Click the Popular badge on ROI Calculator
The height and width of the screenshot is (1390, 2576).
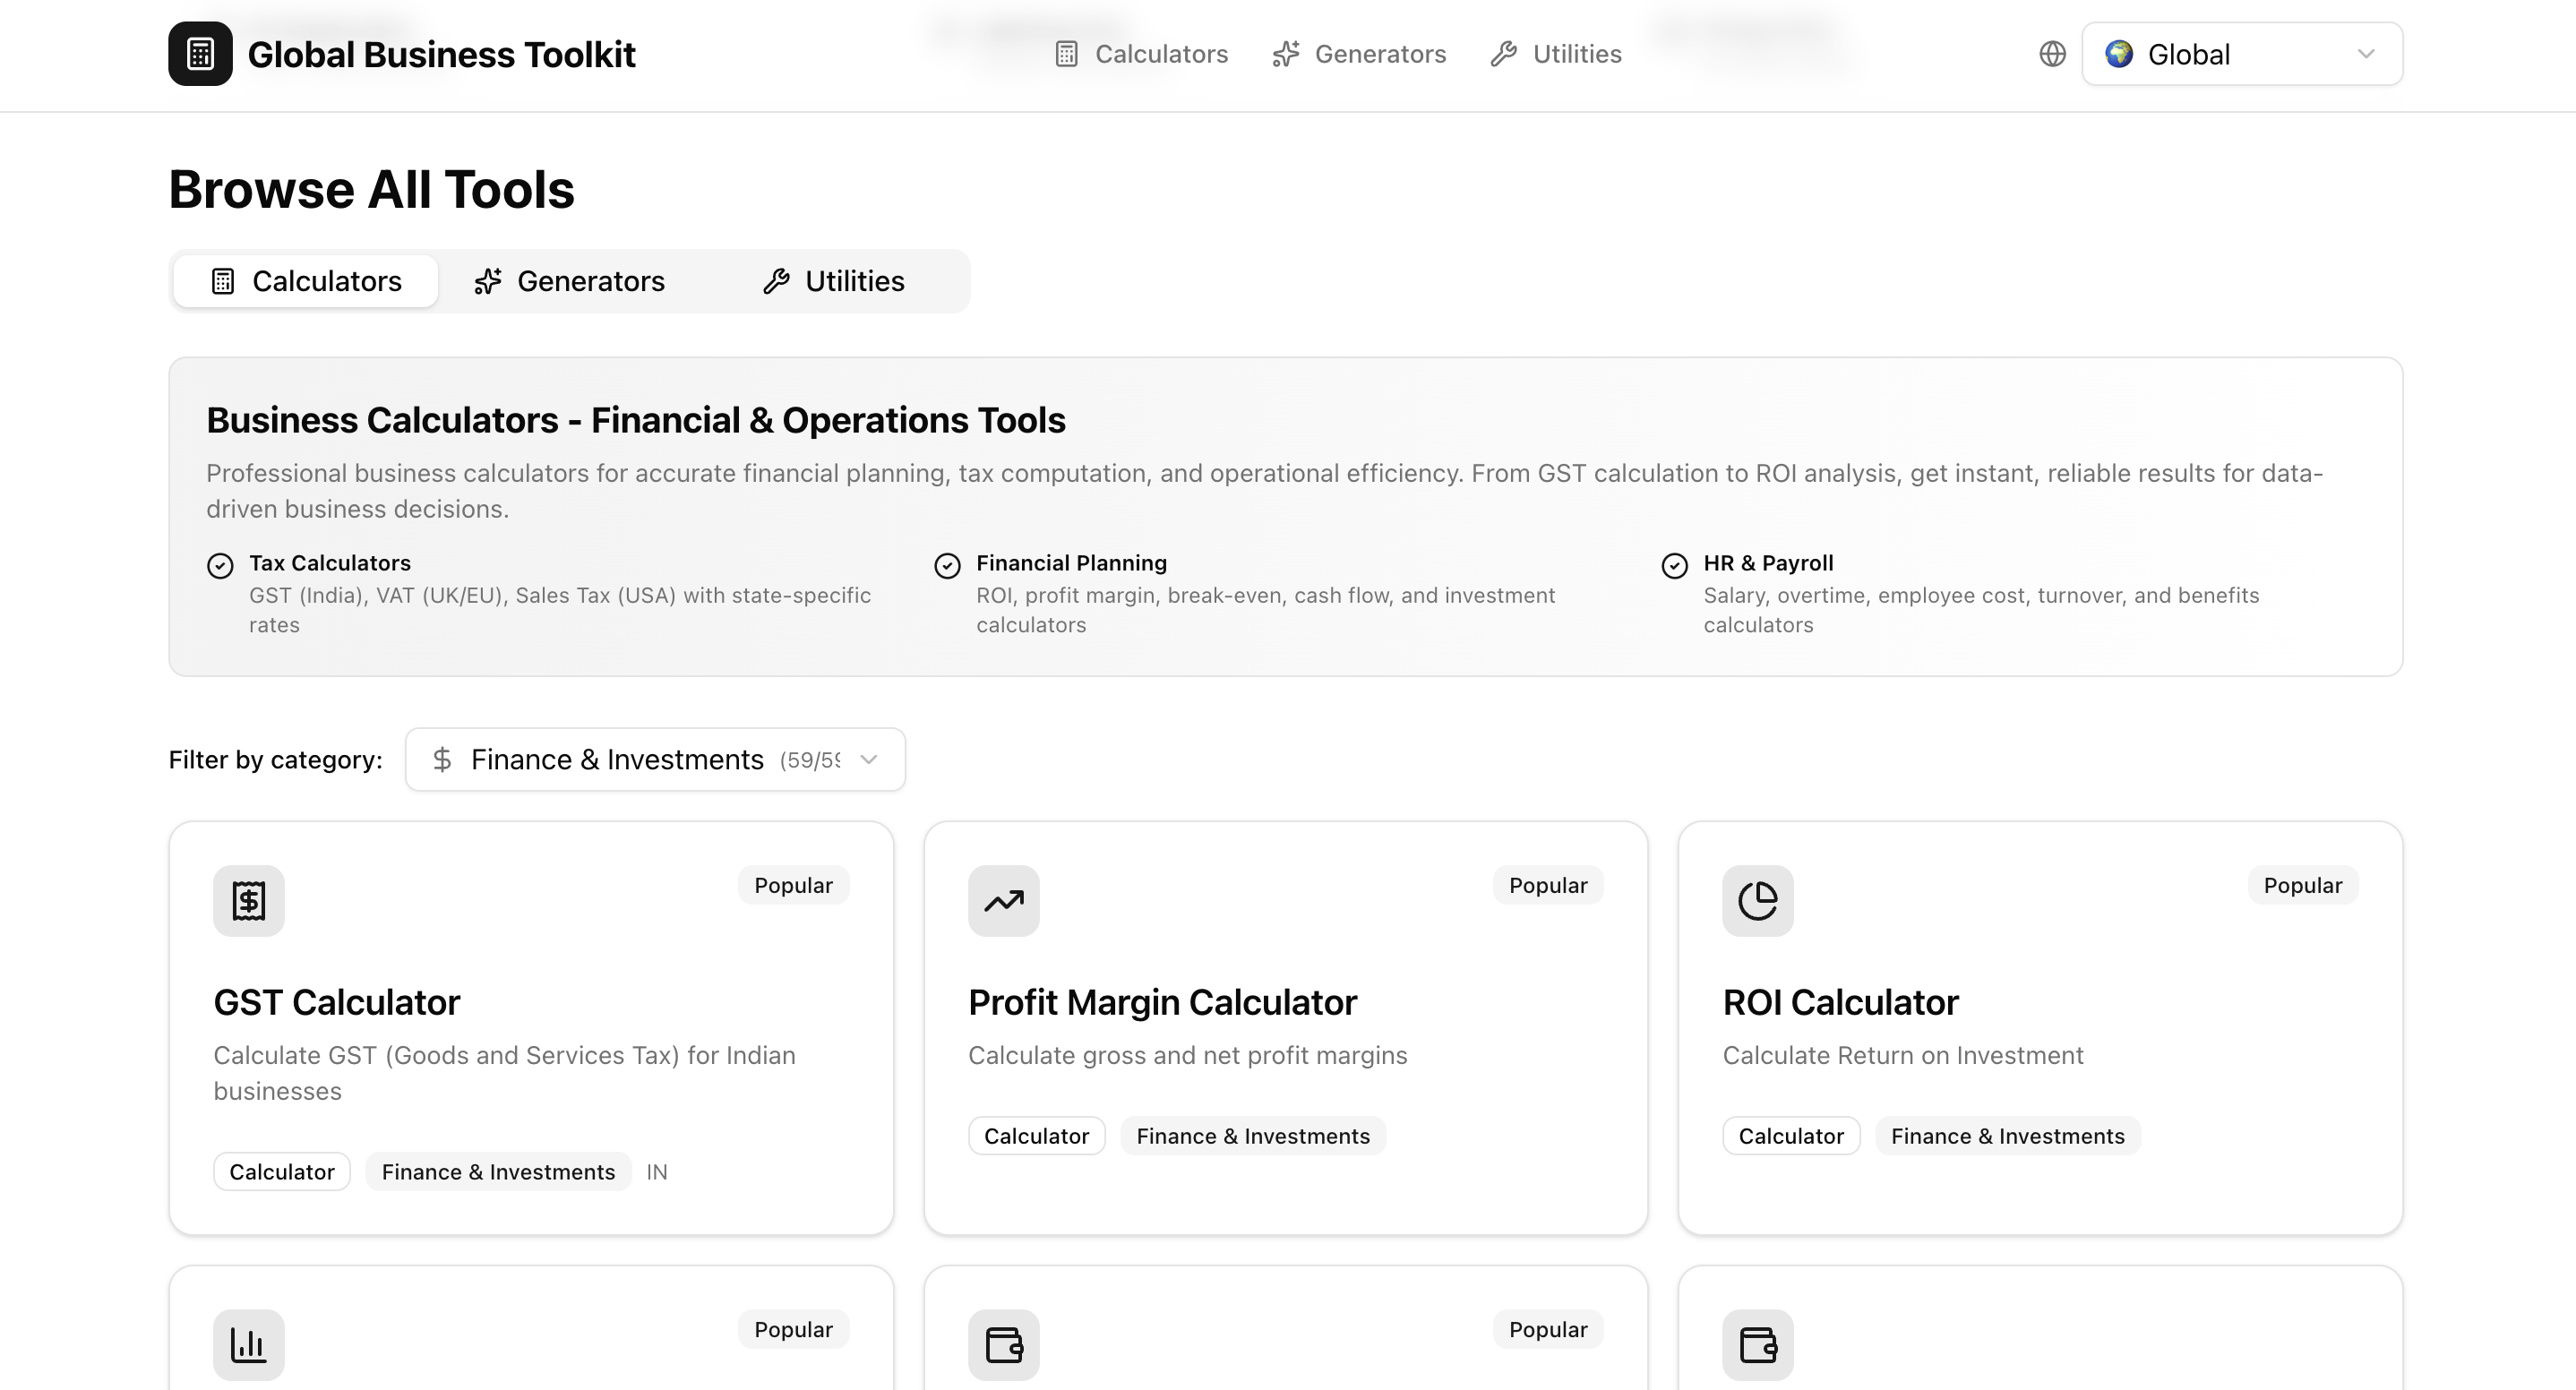2302,886
